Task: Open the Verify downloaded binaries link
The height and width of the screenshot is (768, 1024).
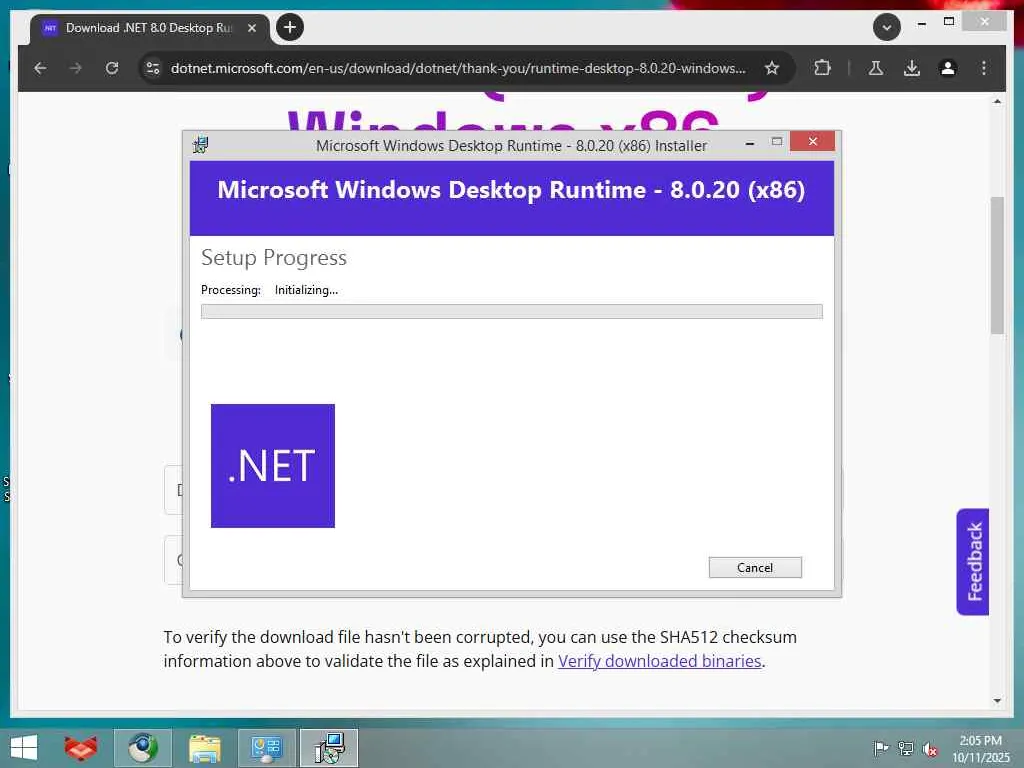Action: (660, 661)
